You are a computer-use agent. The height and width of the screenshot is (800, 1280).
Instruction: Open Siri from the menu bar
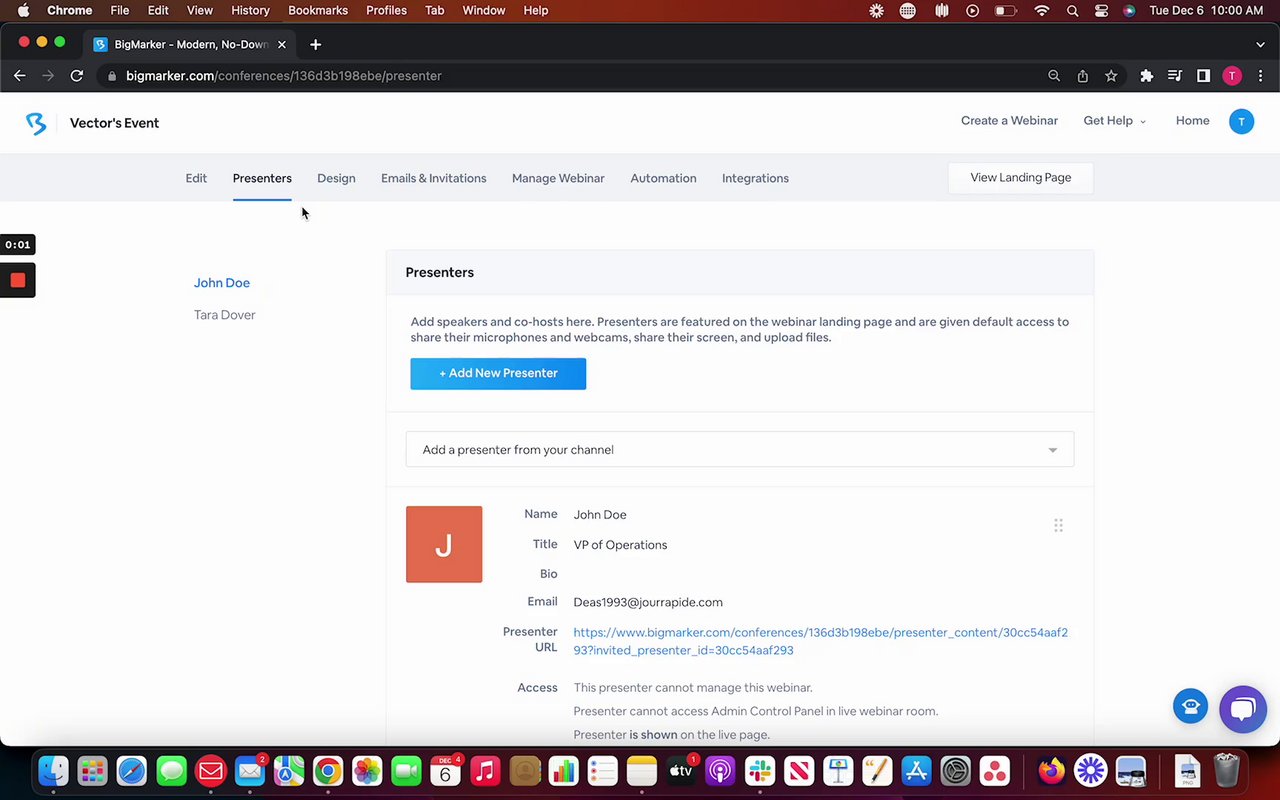pyautogui.click(x=1129, y=10)
